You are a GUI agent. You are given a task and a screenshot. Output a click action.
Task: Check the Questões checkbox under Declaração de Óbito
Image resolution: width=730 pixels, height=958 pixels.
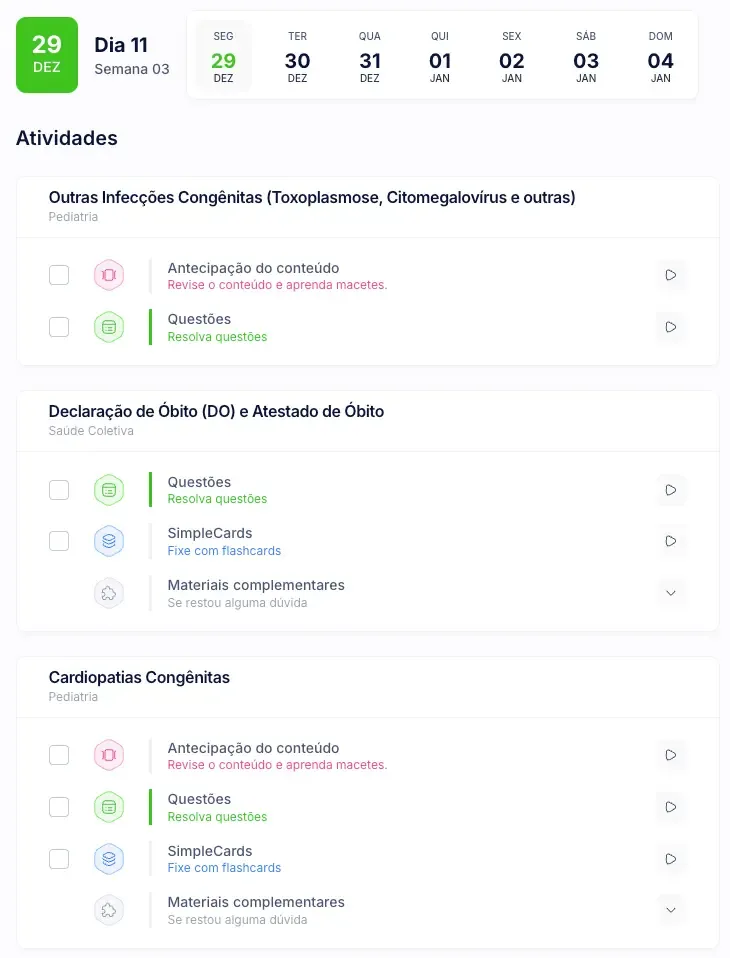coord(59,490)
